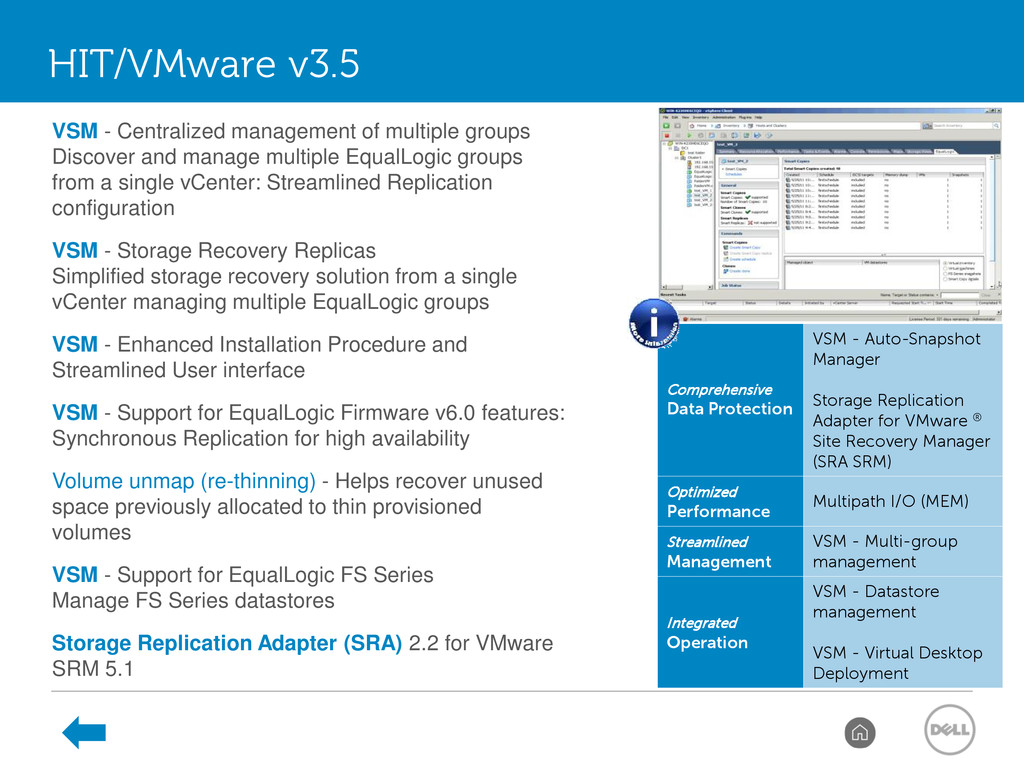Click 'vCenter managing multiple EqualLogic groups' line

coord(270,302)
